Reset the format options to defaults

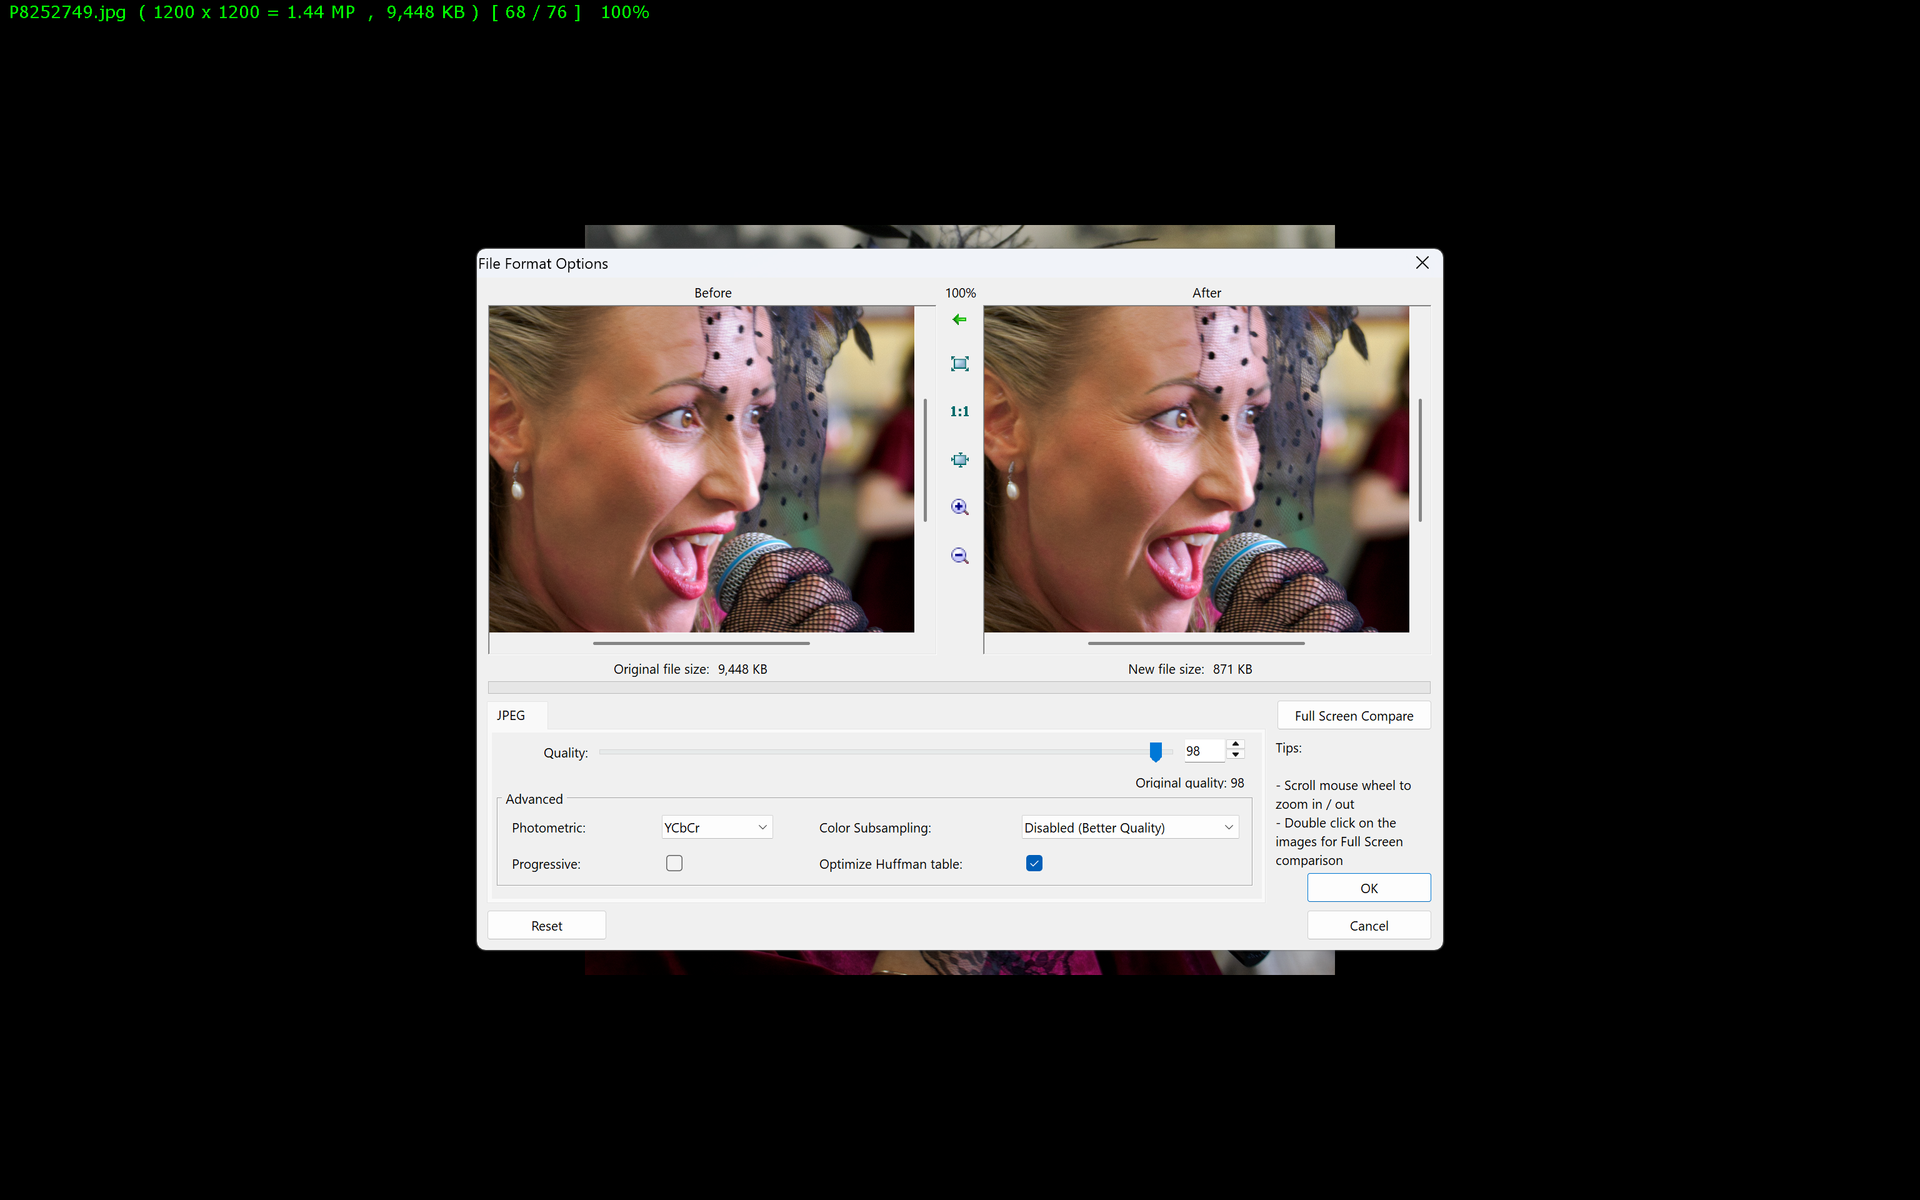click(546, 925)
